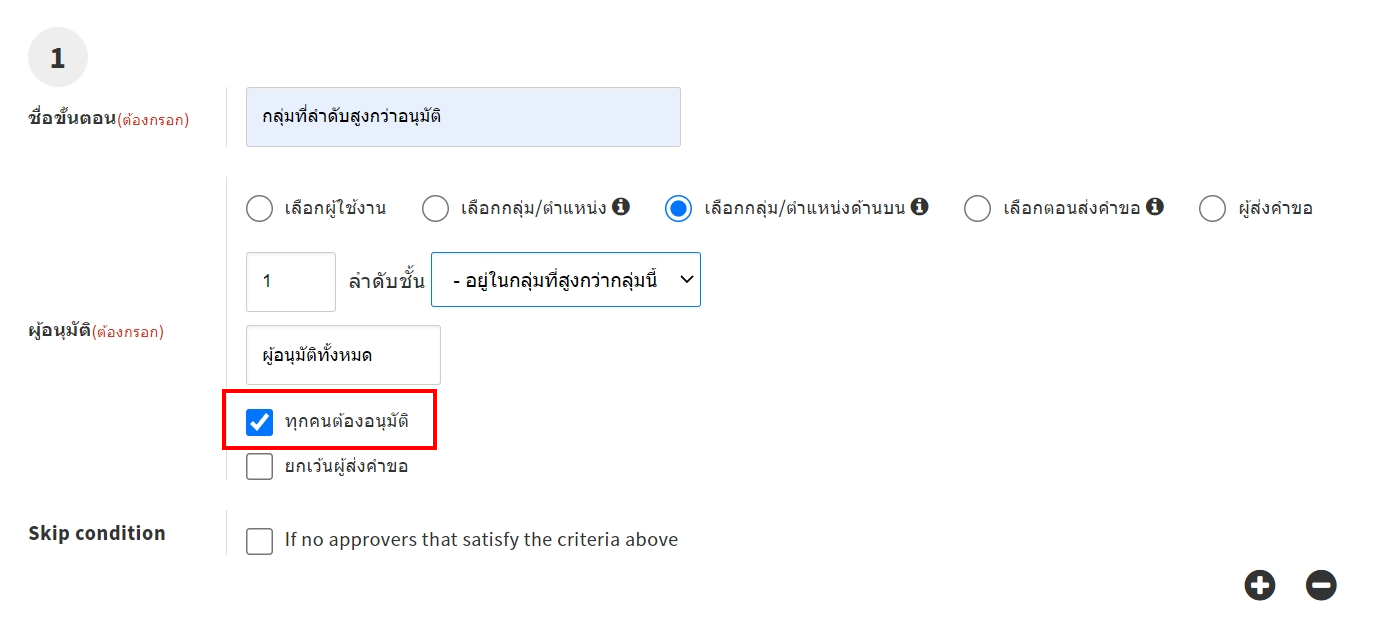Click info icon beside เลือกกลุ่ม/ตำแหน่ง
This screenshot has width=1388, height=632.
(x=621, y=207)
